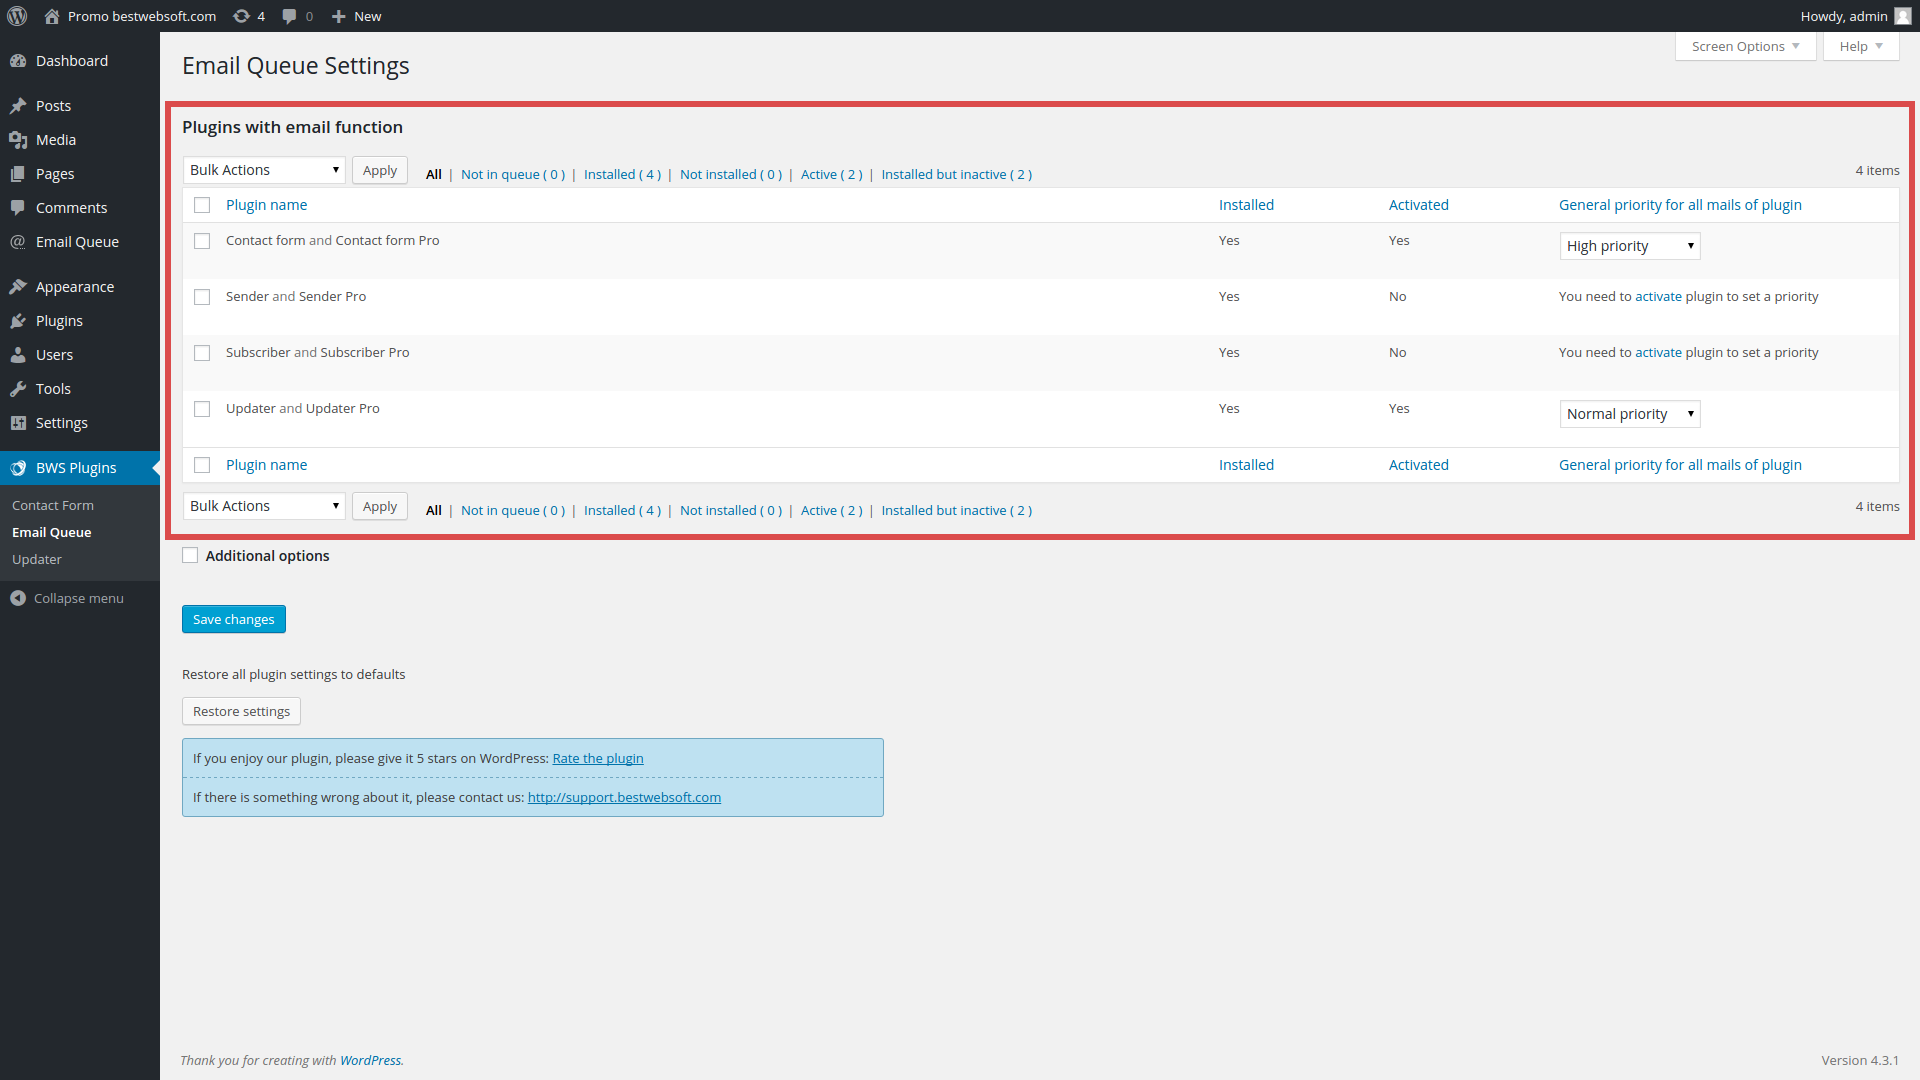Expand the Help panel
Image resolution: width=1920 pixels, height=1080 pixels.
[x=1861, y=46]
